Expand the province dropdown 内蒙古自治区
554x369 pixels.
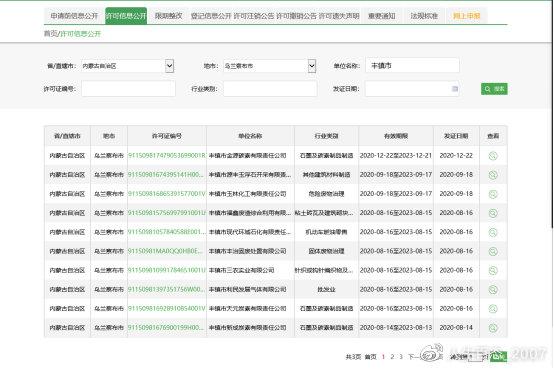(x=169, y=66)
